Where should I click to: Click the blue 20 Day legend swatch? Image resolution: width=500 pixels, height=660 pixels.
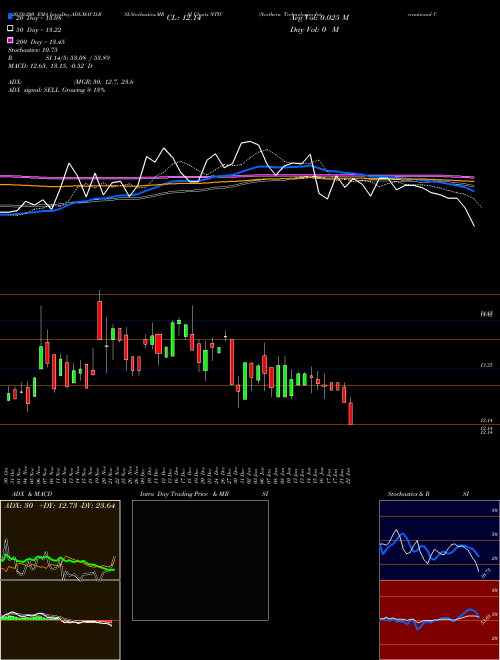pos(11,16)
